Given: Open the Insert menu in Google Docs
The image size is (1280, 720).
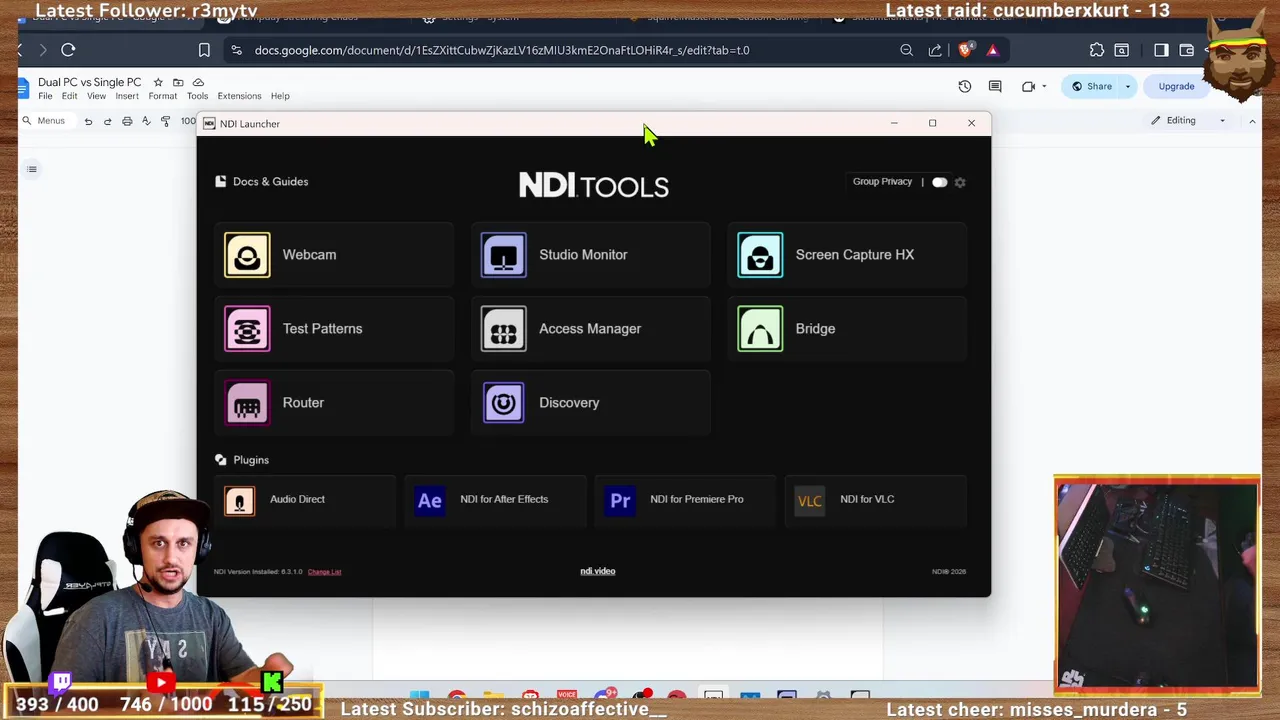Looking at the screenshot, I should 127,96.
